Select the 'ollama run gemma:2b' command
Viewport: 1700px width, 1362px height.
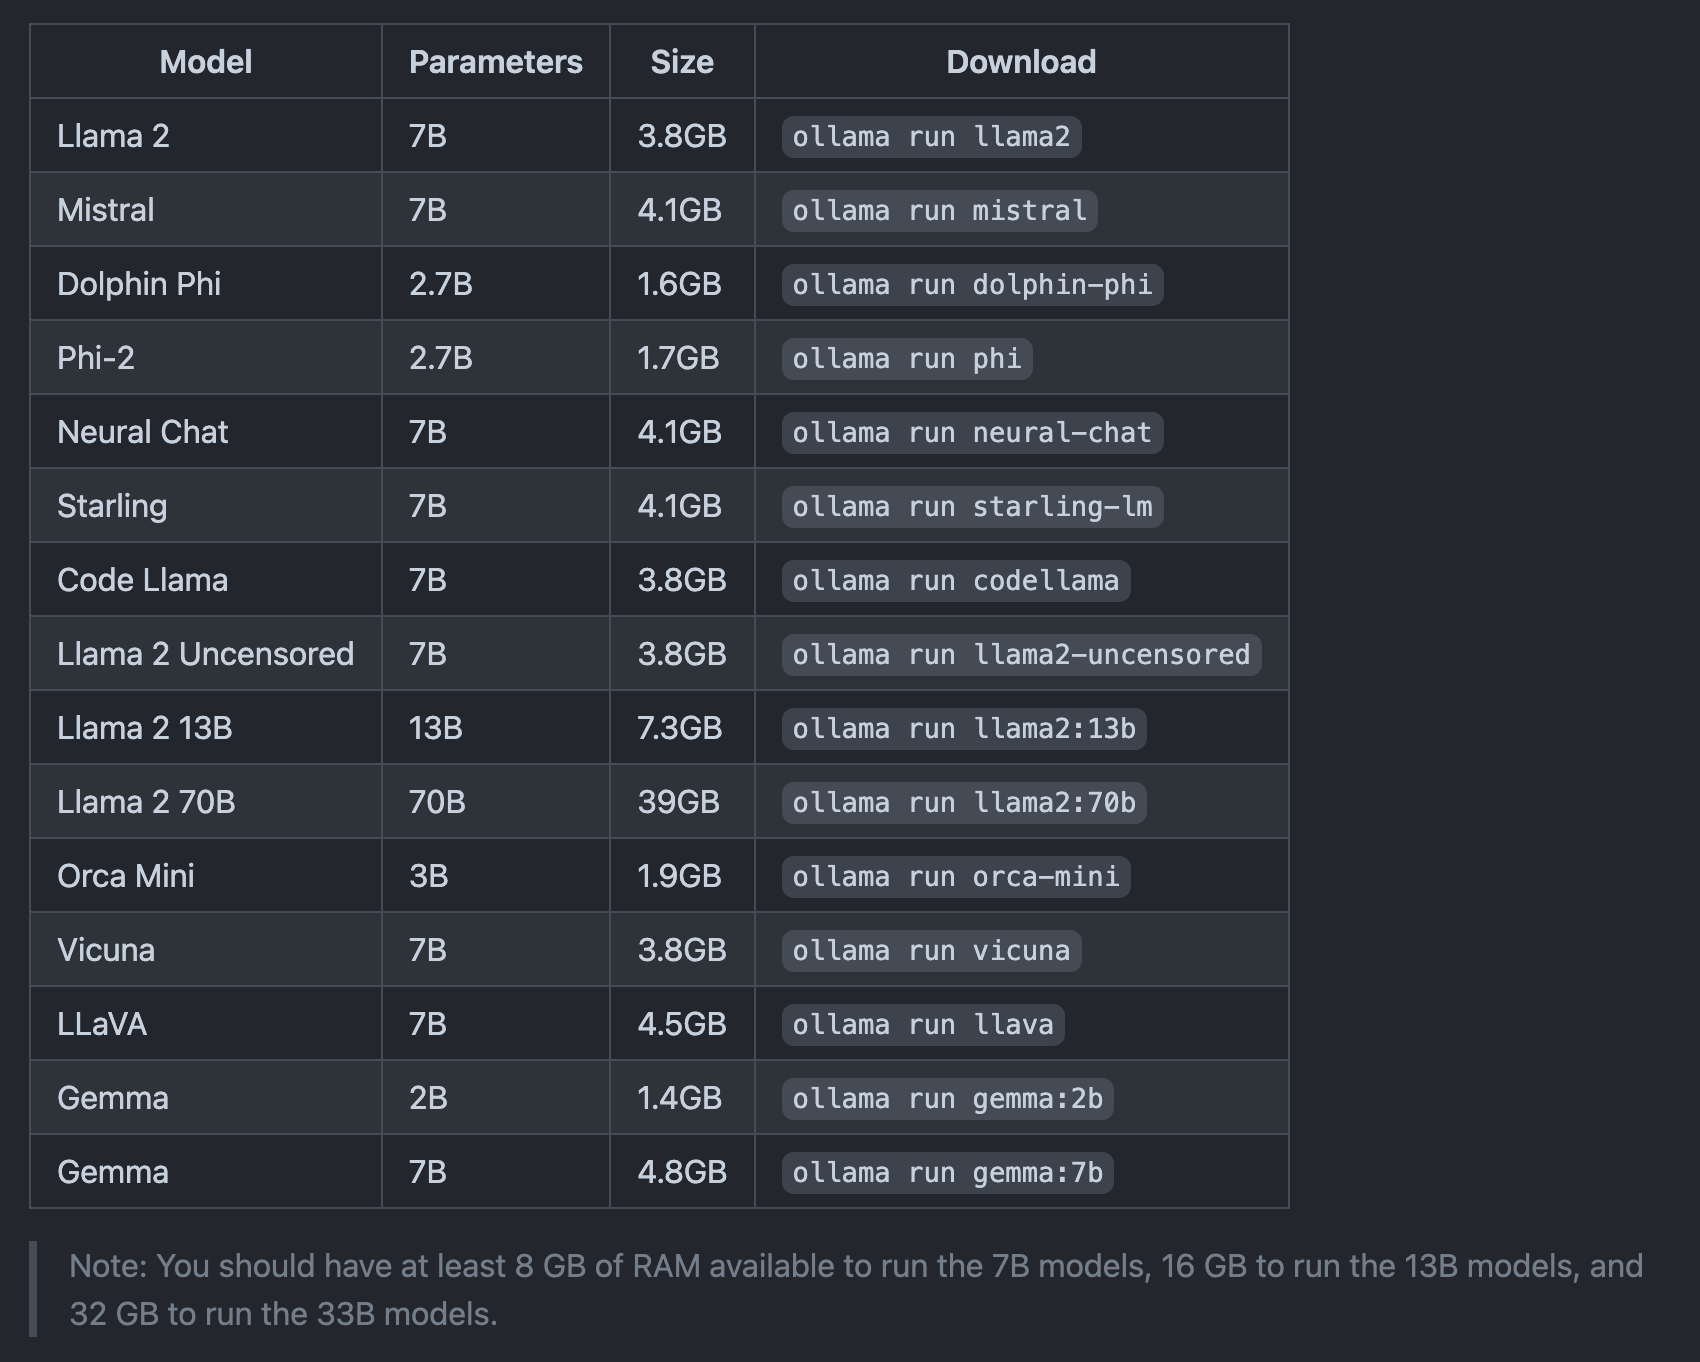[947, 1098]
